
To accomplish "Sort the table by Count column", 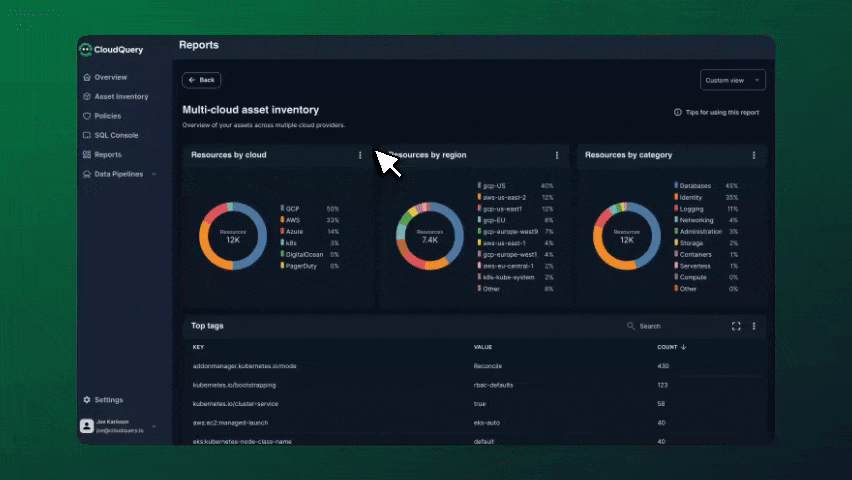I will 669,347.
